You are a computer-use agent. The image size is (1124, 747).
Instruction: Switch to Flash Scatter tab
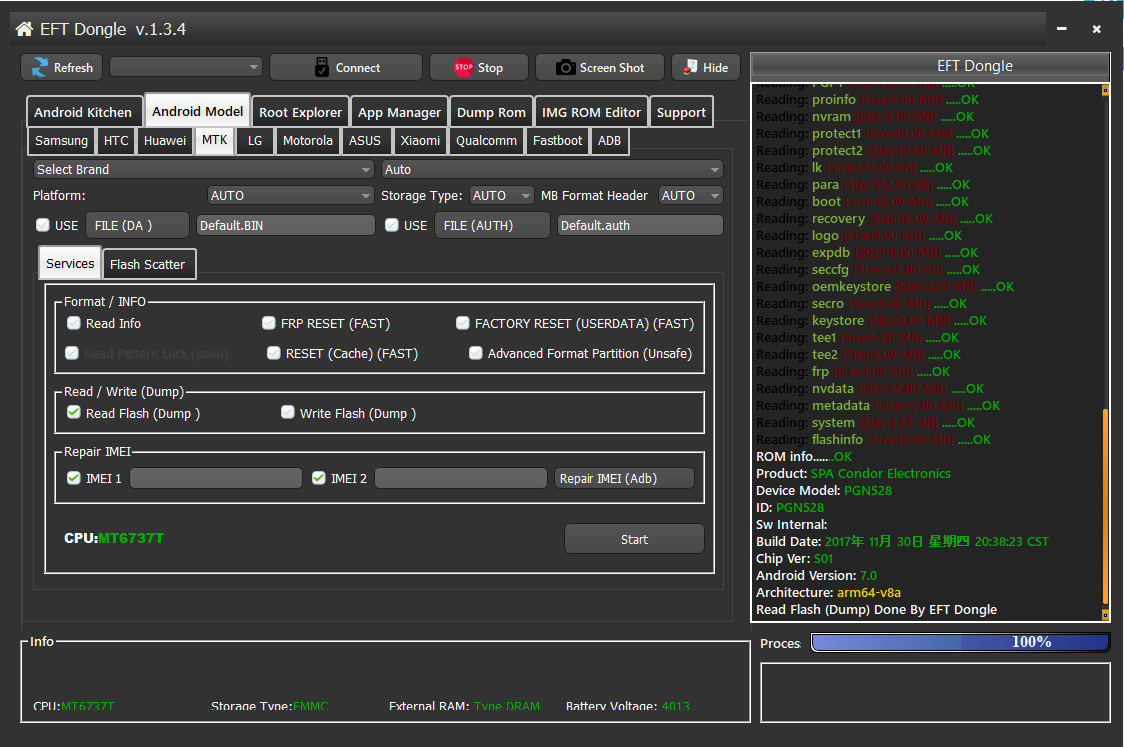[x=148, y=265]
